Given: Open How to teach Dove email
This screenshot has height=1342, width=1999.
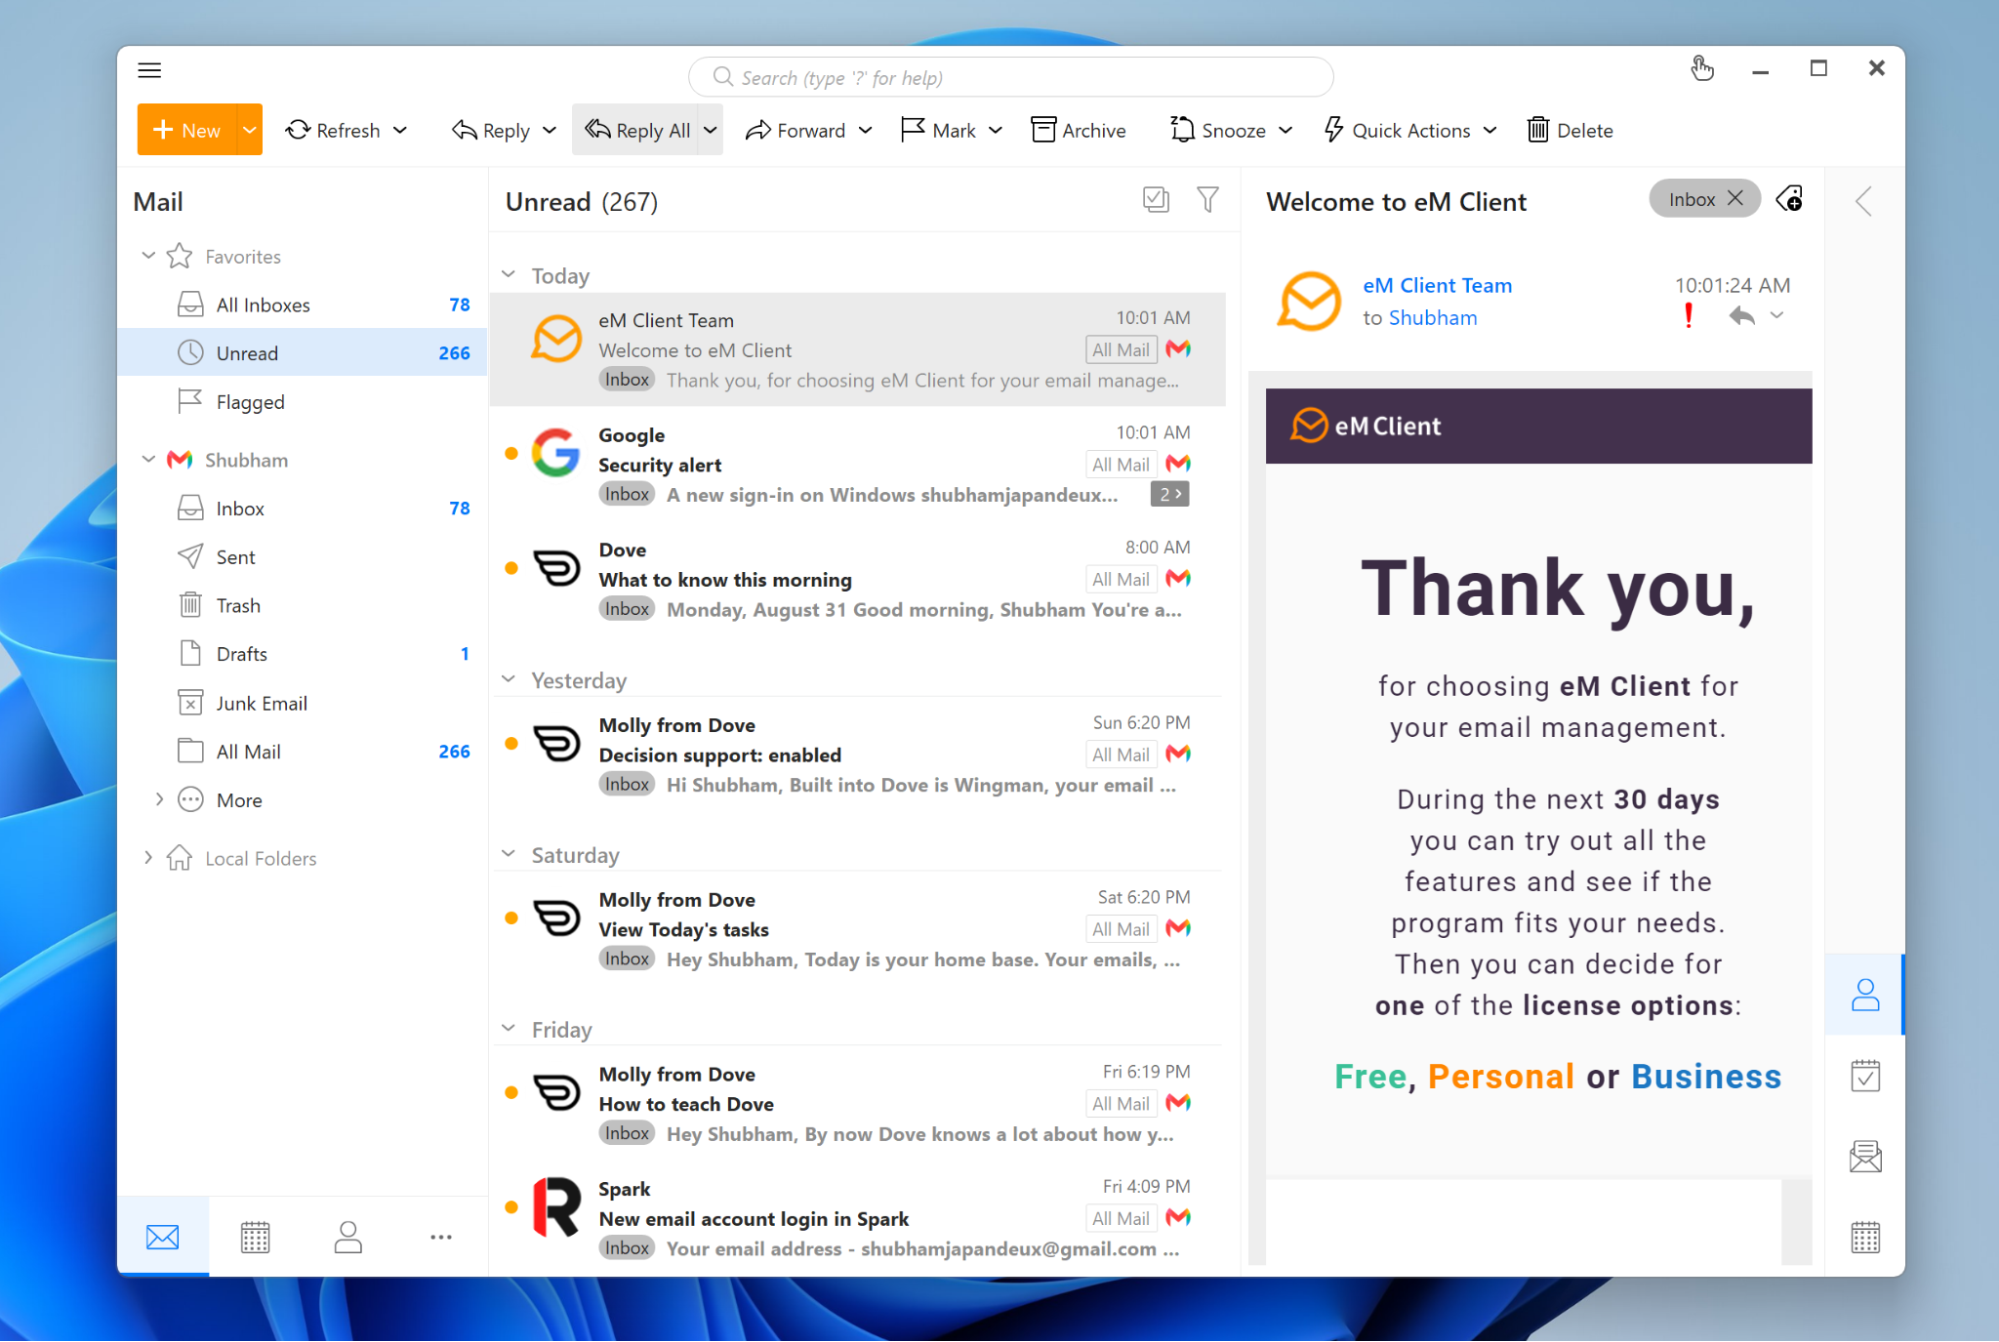Looking at the screenshot, I should click(x=858, y=1104).
